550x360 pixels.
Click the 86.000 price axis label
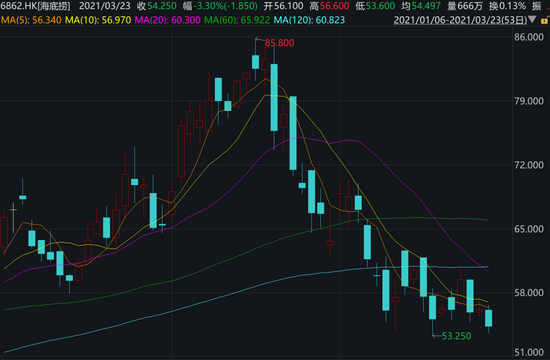pos(529,37)
